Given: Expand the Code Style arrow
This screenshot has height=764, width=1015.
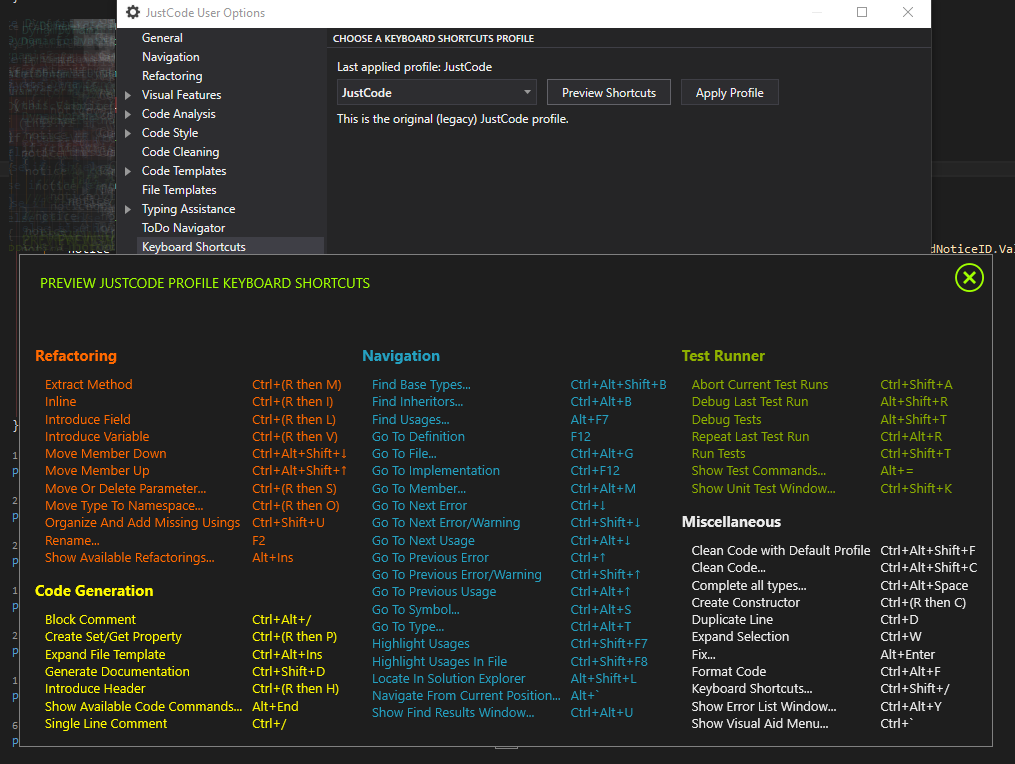Looking at the screenshot, I should click(128, 133).
